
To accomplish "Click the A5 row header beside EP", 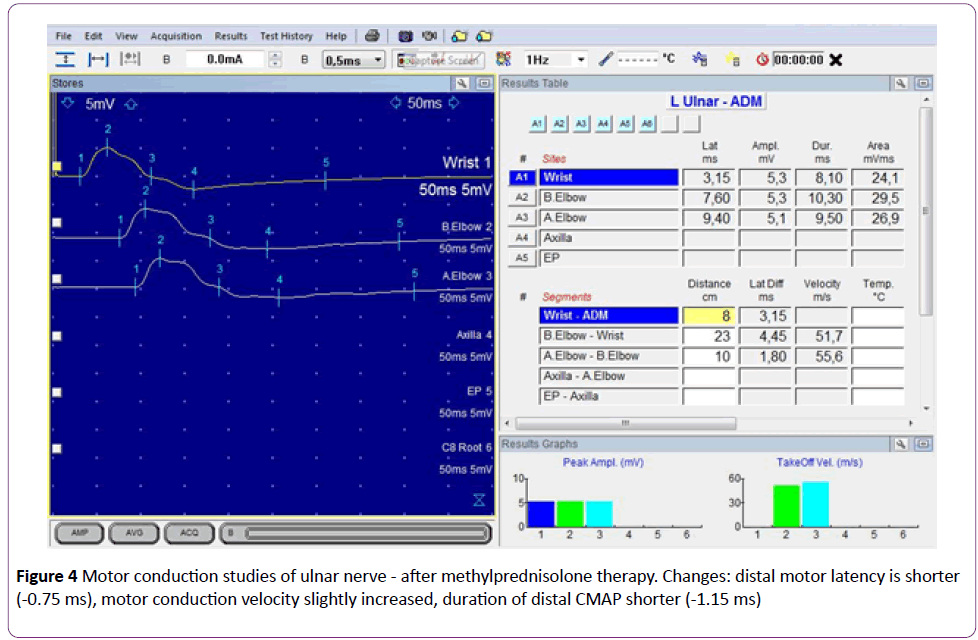I will click(x=521, y=258).
